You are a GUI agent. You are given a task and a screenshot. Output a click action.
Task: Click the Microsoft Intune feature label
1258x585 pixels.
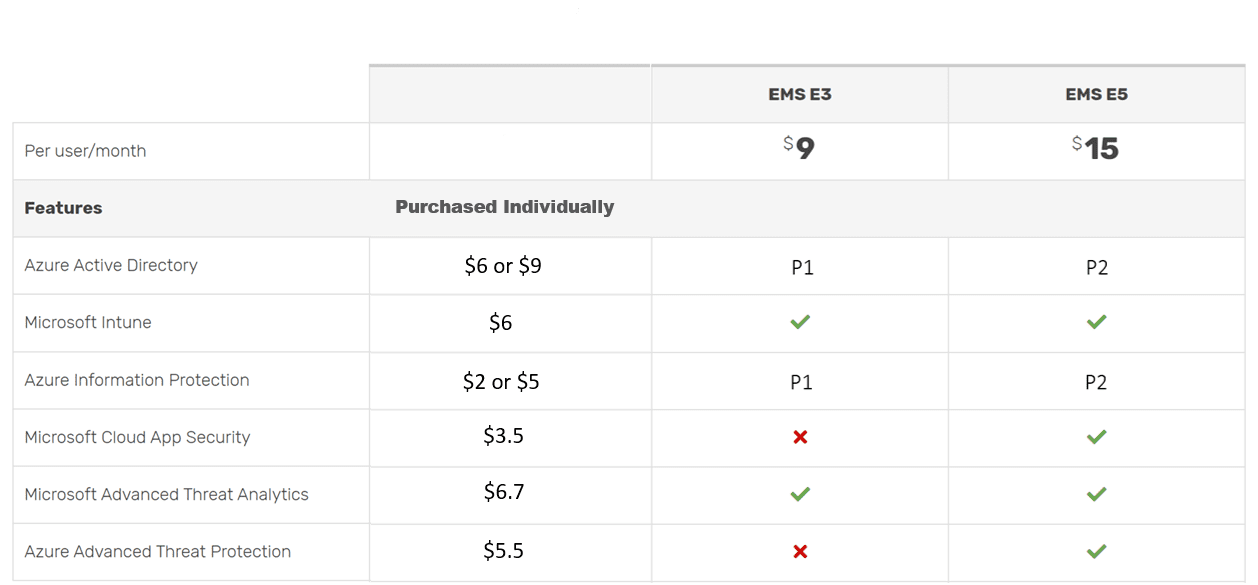coord(88,322)
